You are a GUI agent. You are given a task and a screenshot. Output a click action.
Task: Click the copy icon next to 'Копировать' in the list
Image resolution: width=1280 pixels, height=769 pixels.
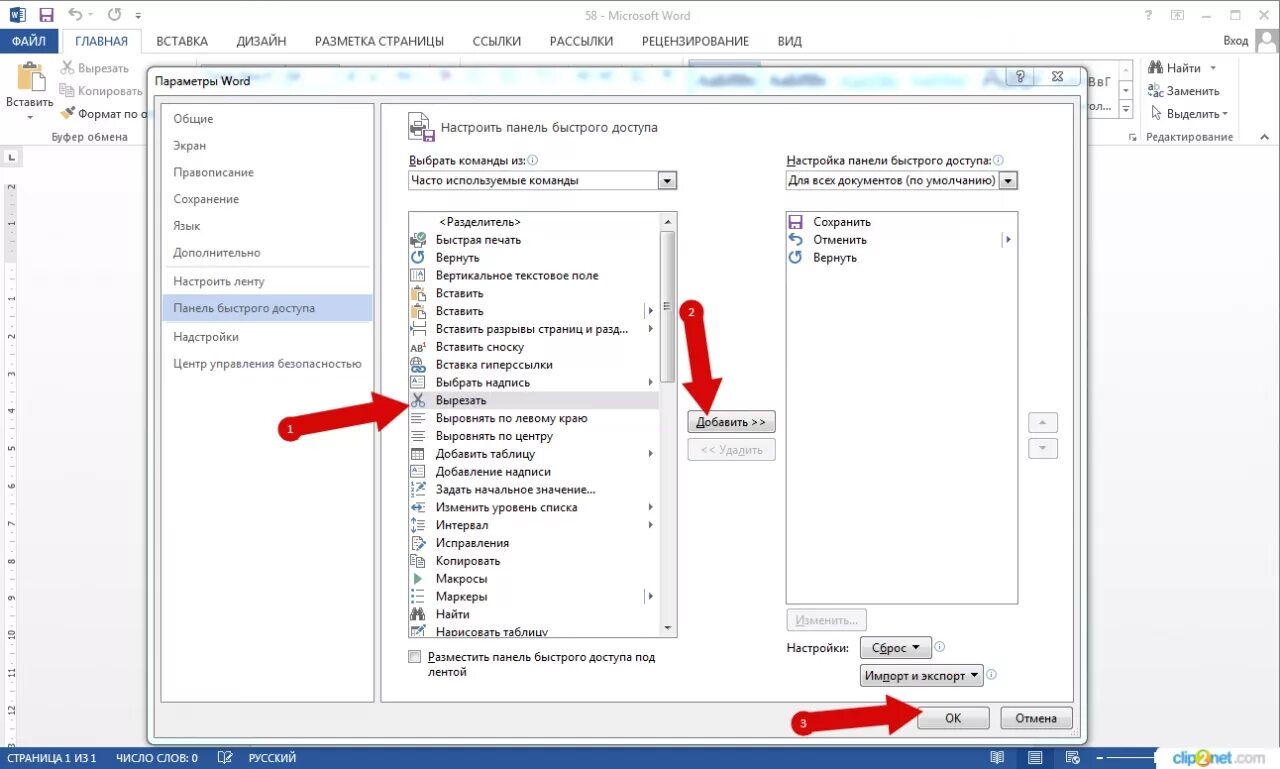tap(418, 561)
